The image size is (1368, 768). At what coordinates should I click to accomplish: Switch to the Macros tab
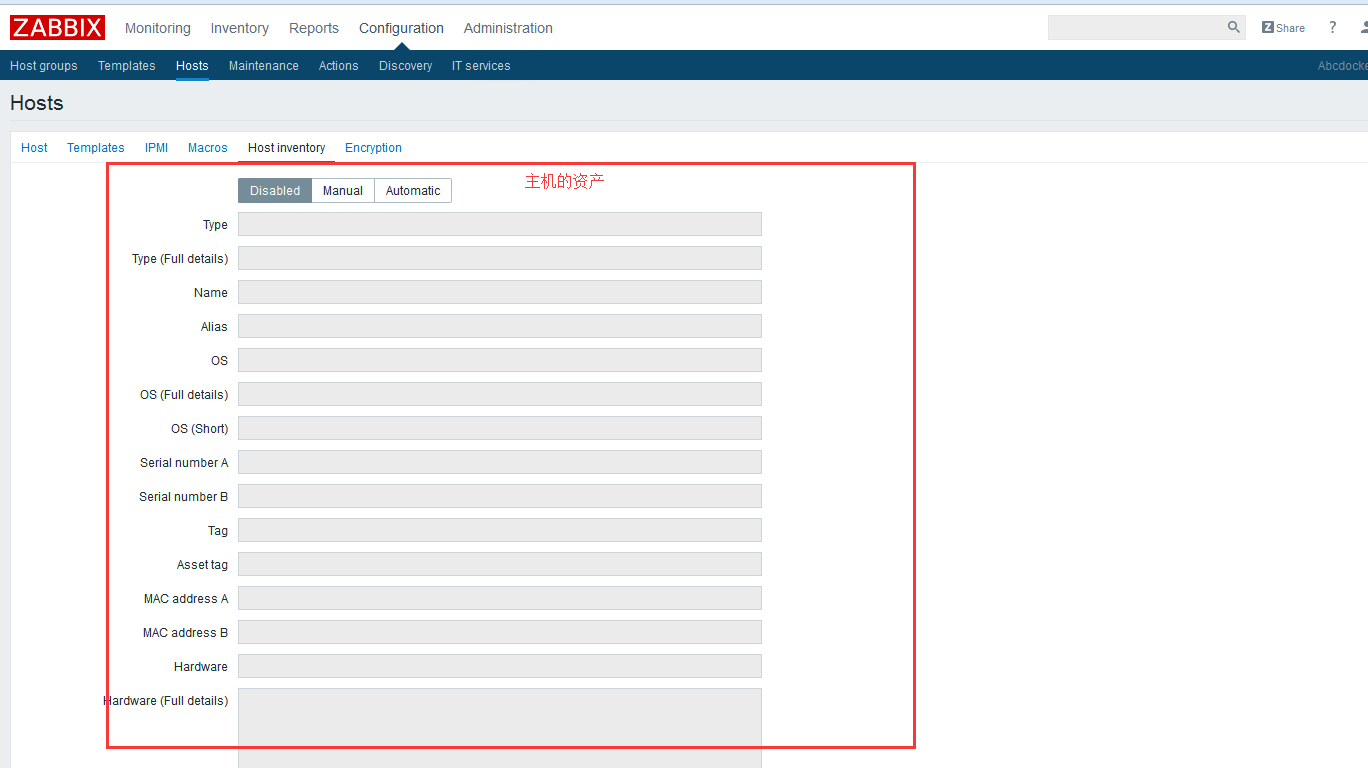coord(208,148)
